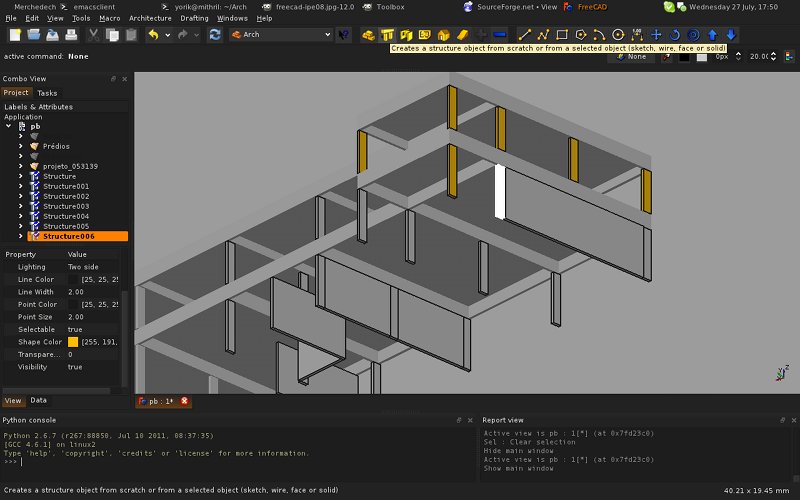Open a file using folder icon
This screenshot has height=500, width=800.
(34, 35)
